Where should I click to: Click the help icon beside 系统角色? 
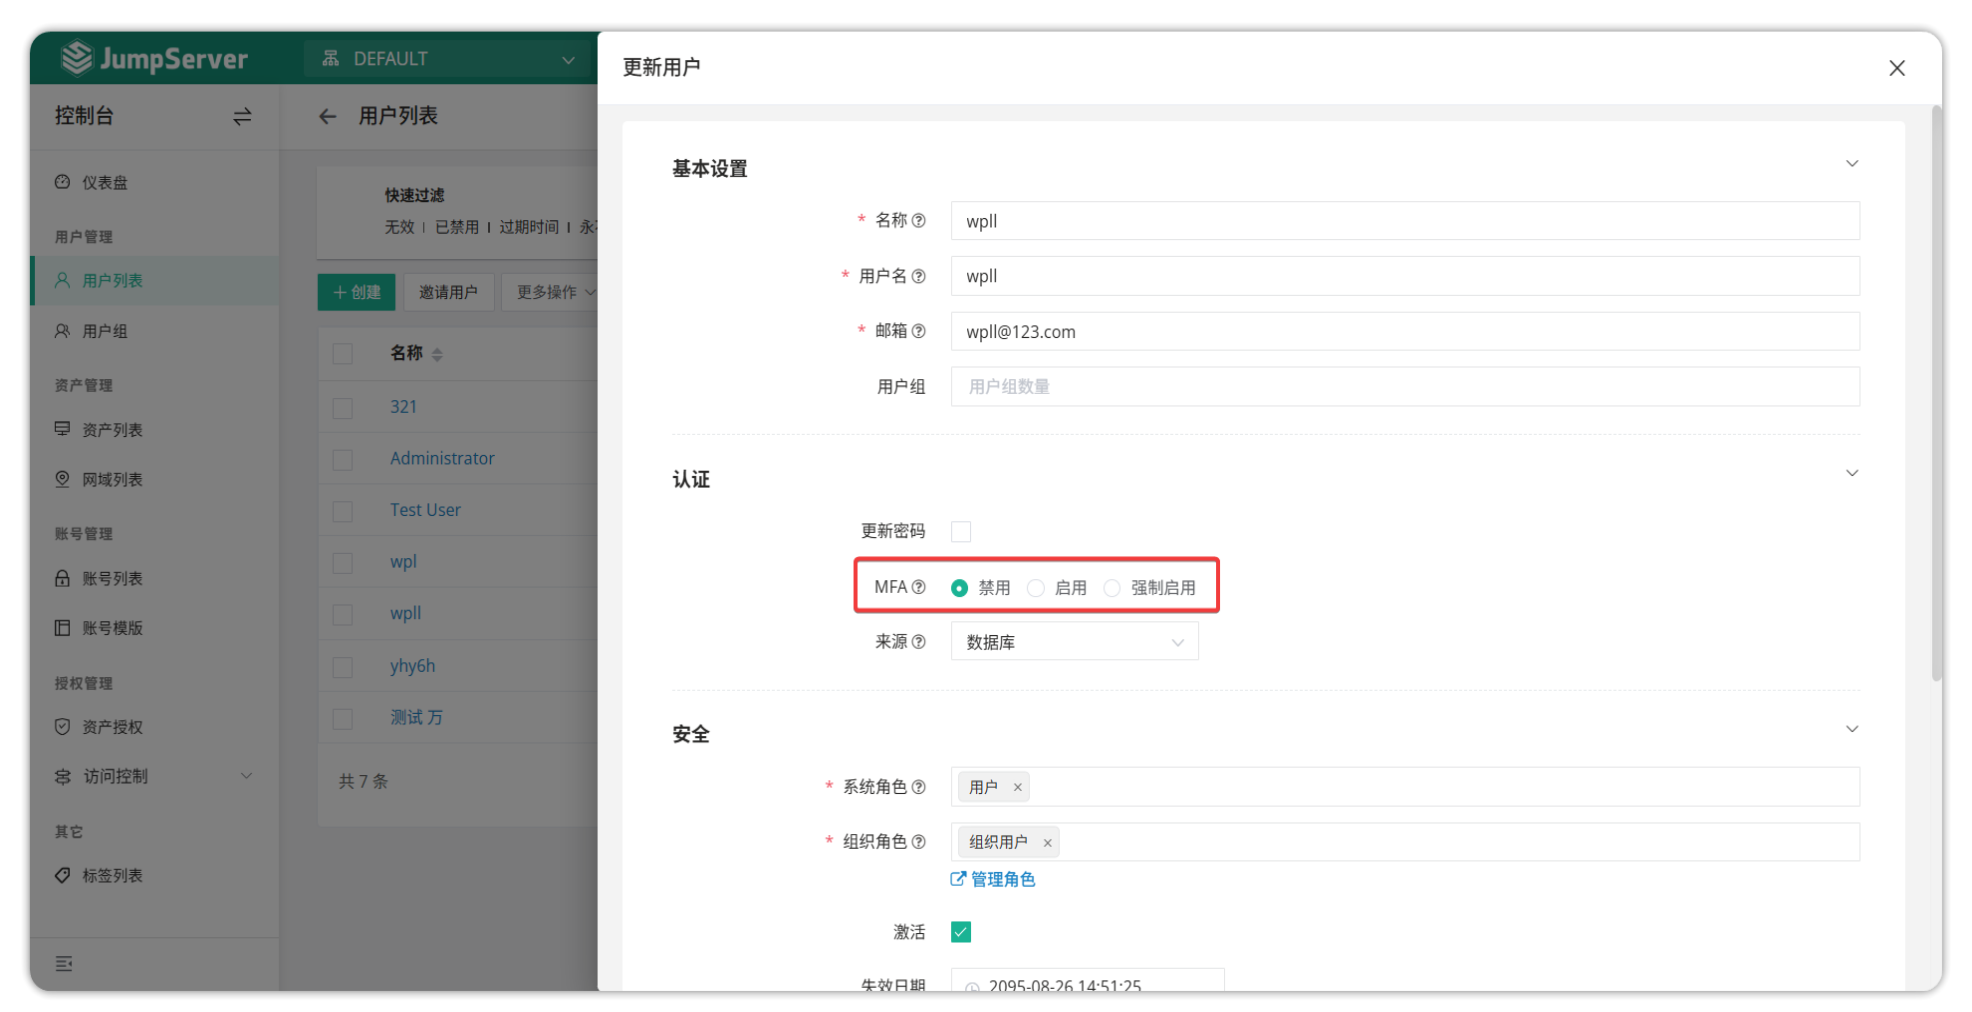click(x=918, y=787)
